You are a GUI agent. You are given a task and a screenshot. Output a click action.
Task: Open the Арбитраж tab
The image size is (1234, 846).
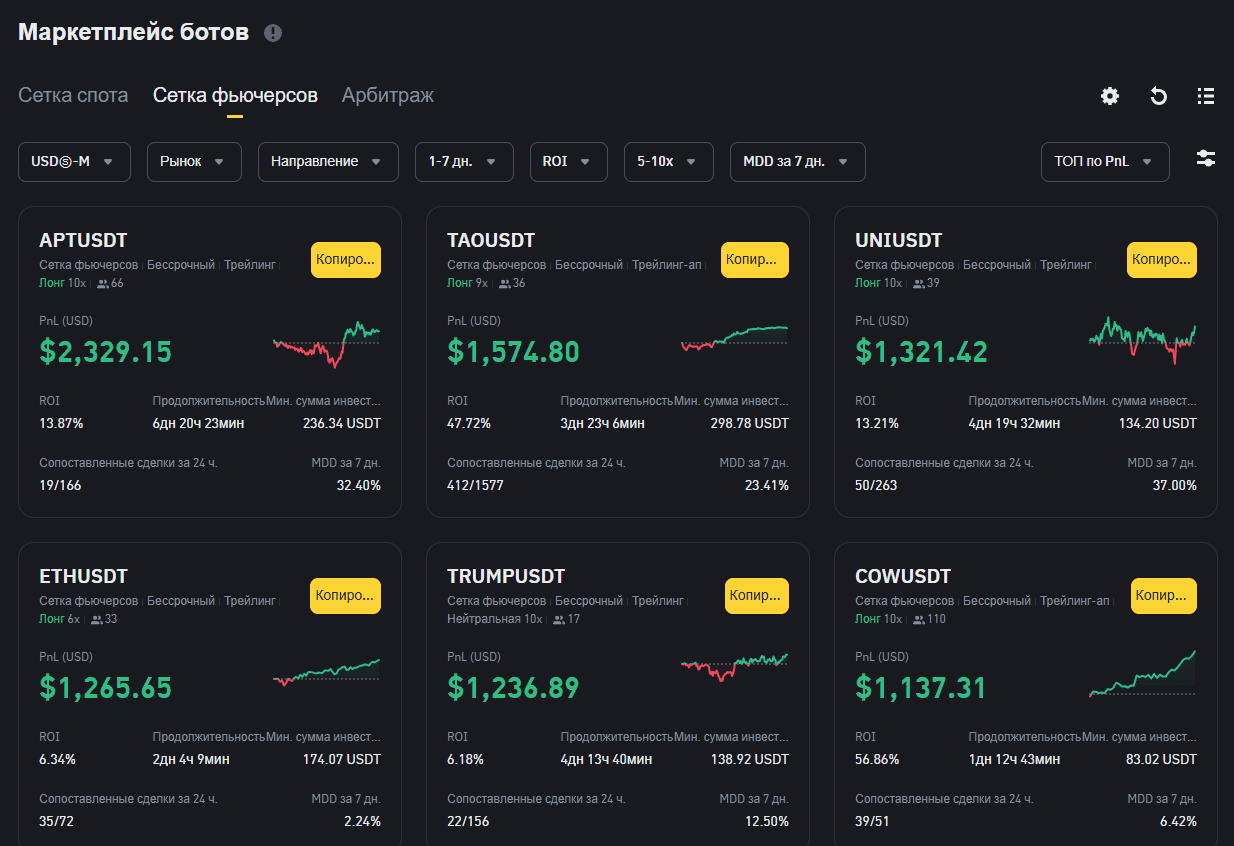(388, 96)
